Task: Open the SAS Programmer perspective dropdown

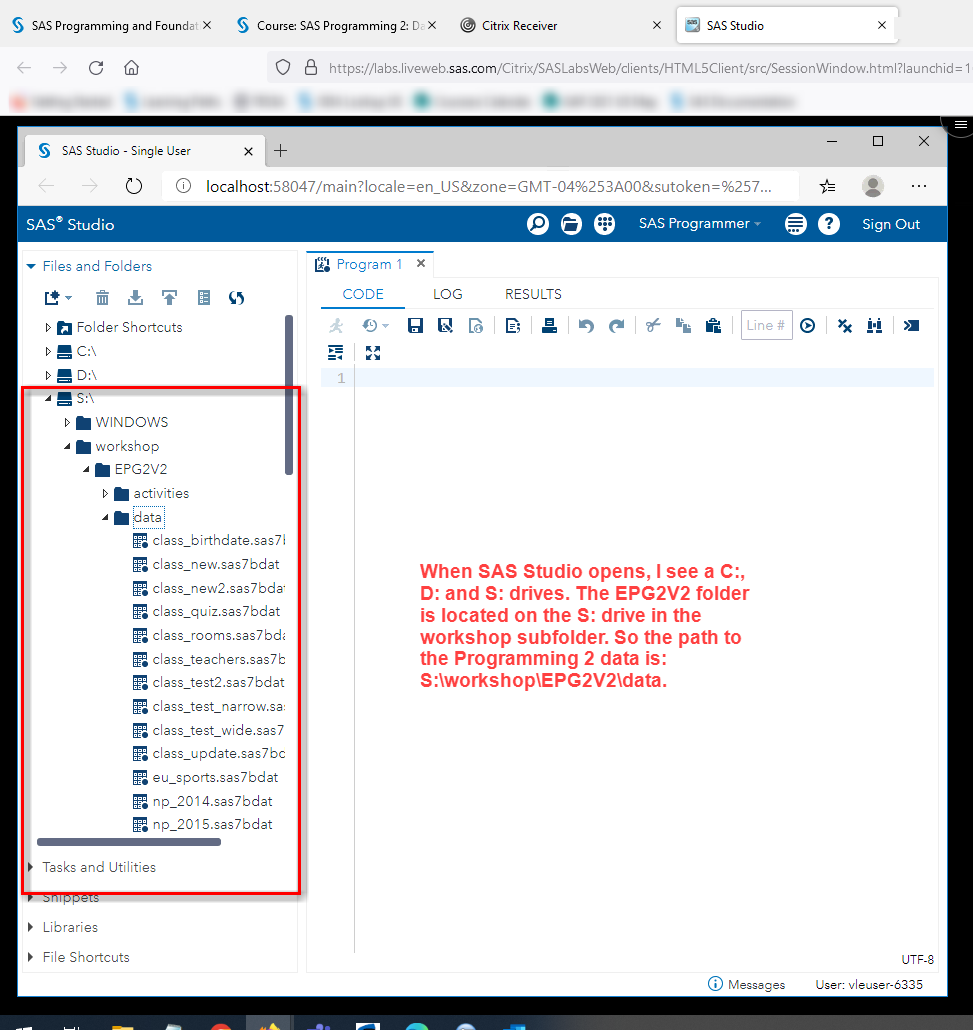Action: (x=699, y=224)
